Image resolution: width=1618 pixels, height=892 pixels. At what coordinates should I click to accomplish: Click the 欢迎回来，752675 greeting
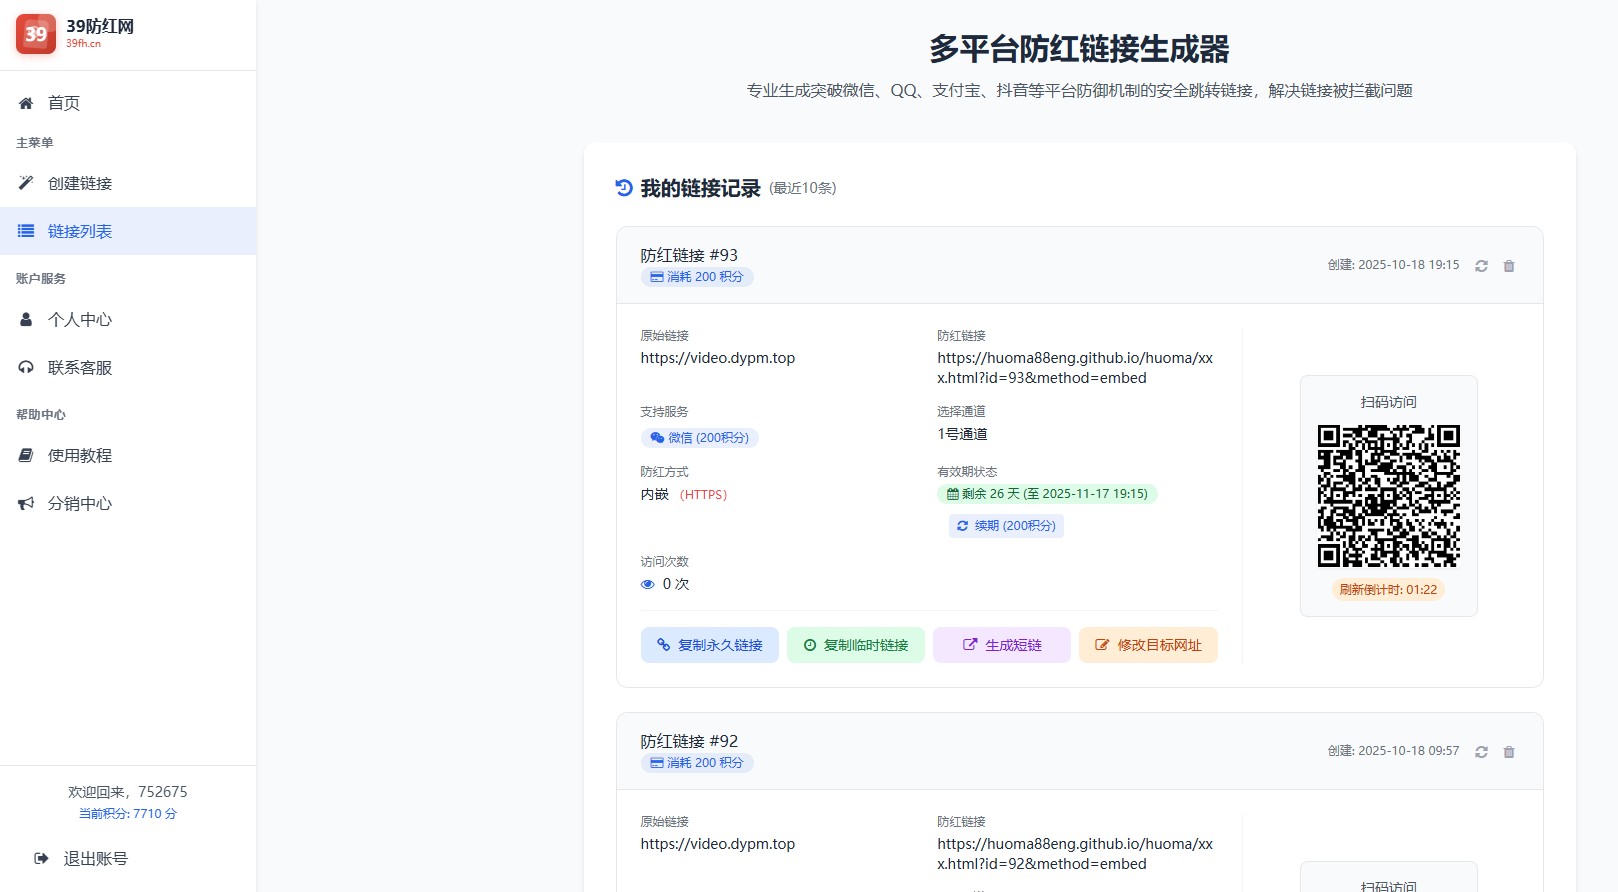click(128, 792)
